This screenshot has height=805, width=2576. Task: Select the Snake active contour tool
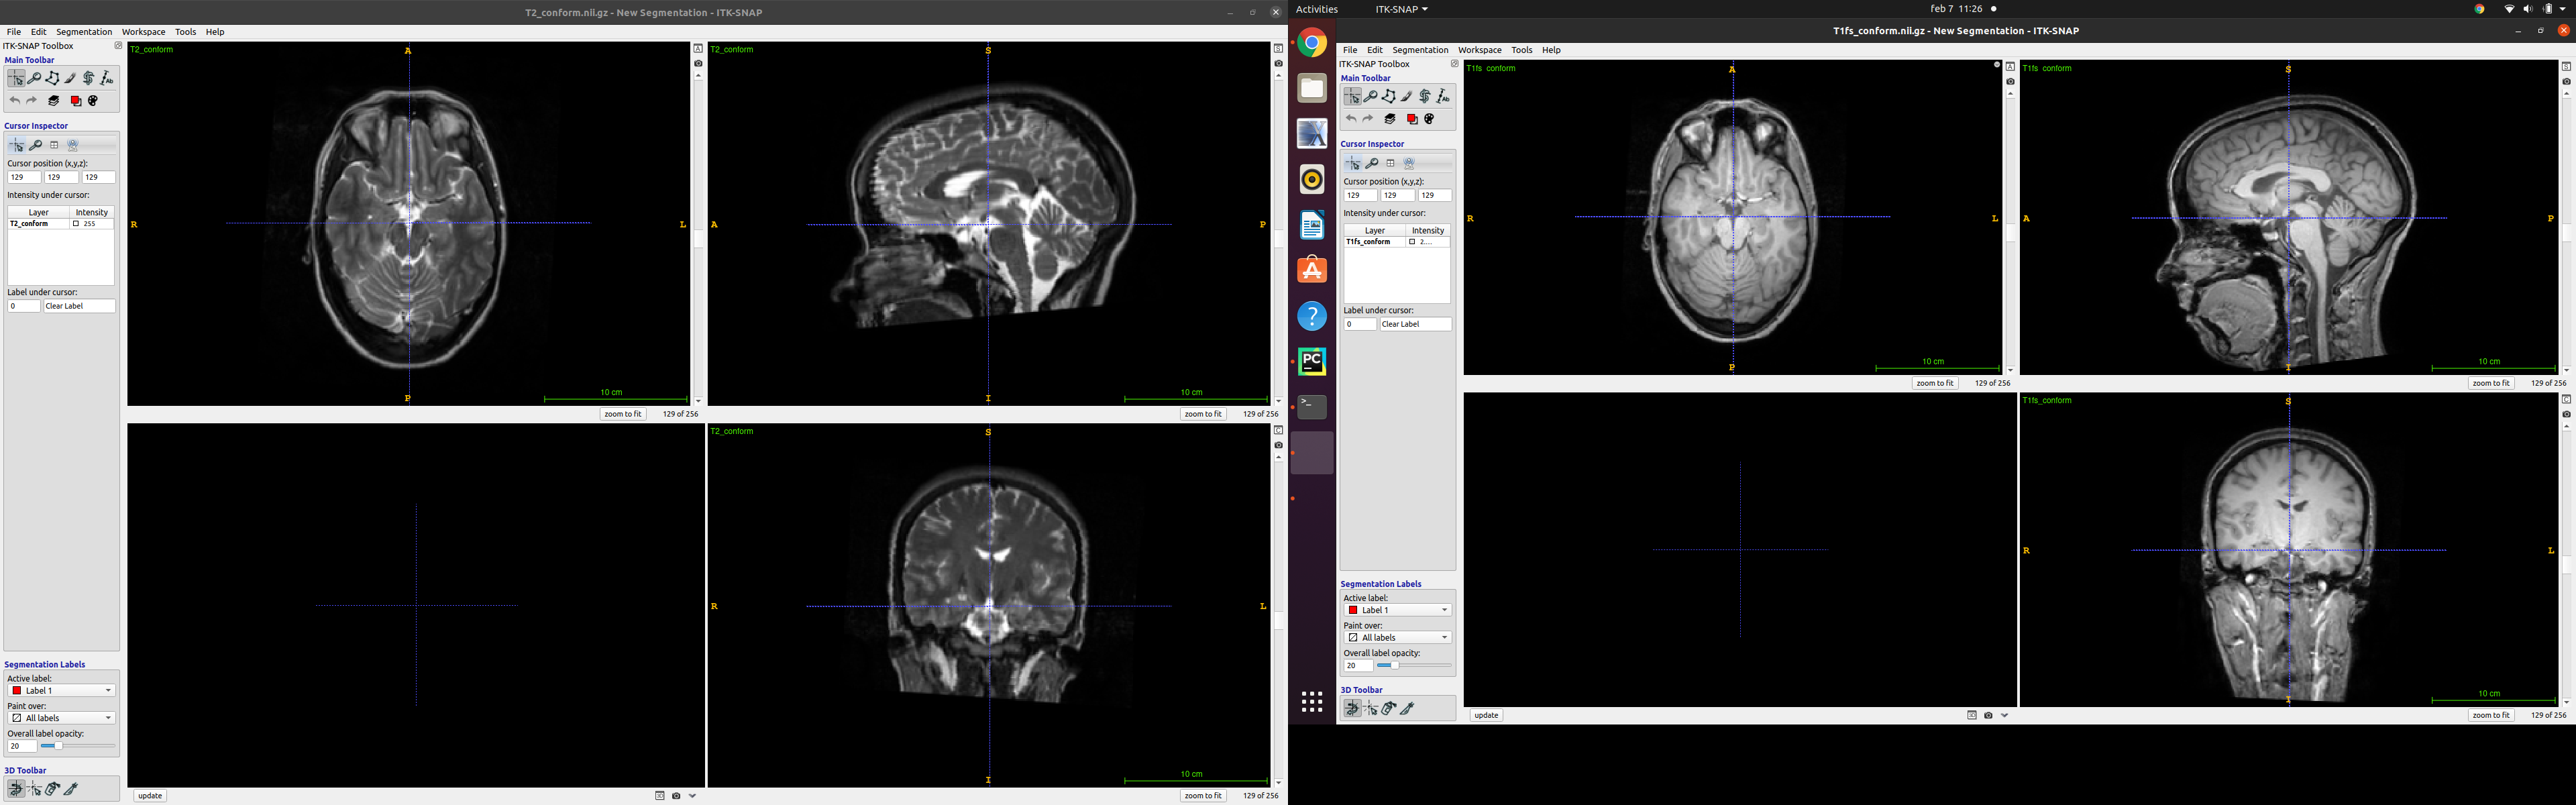click(88, 77)
